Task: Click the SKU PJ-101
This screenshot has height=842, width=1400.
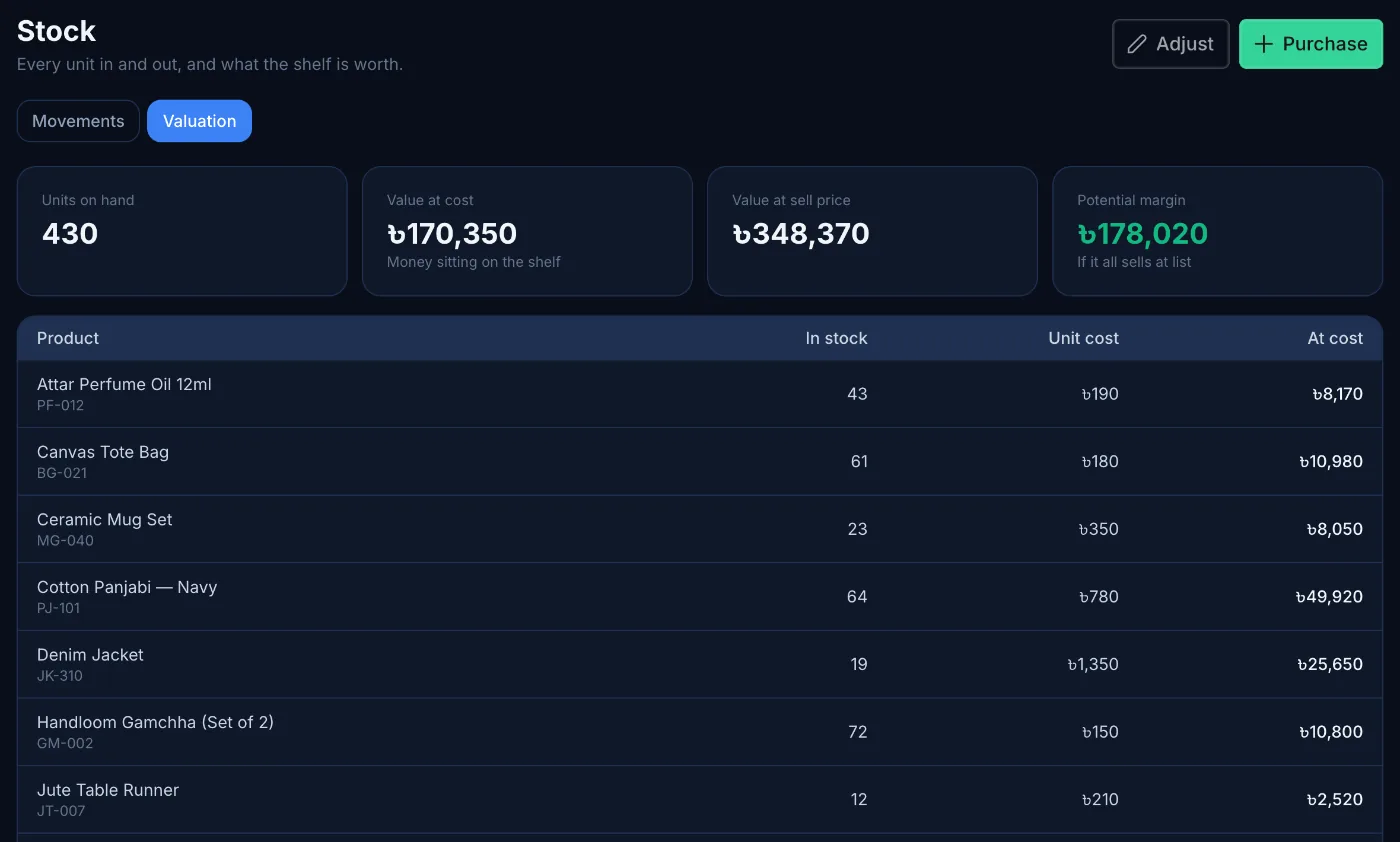Action: [58, 608]
